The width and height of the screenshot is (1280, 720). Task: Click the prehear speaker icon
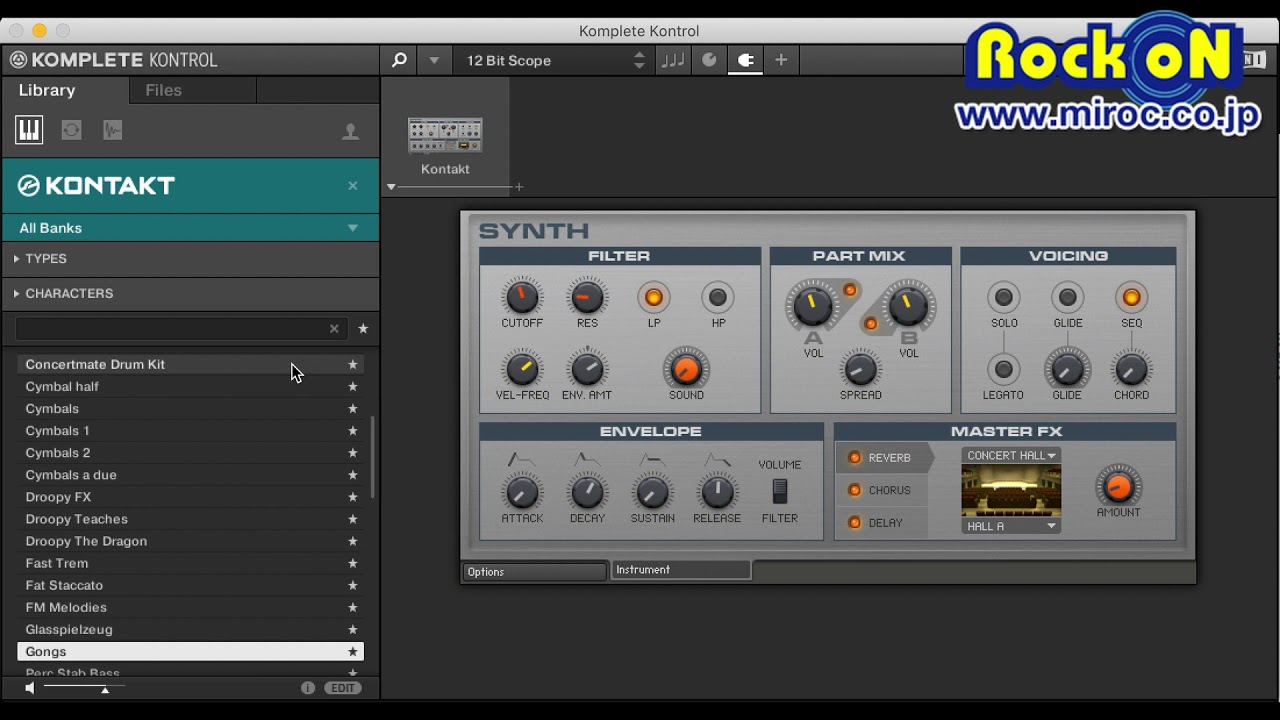click(x=30, y=688)
